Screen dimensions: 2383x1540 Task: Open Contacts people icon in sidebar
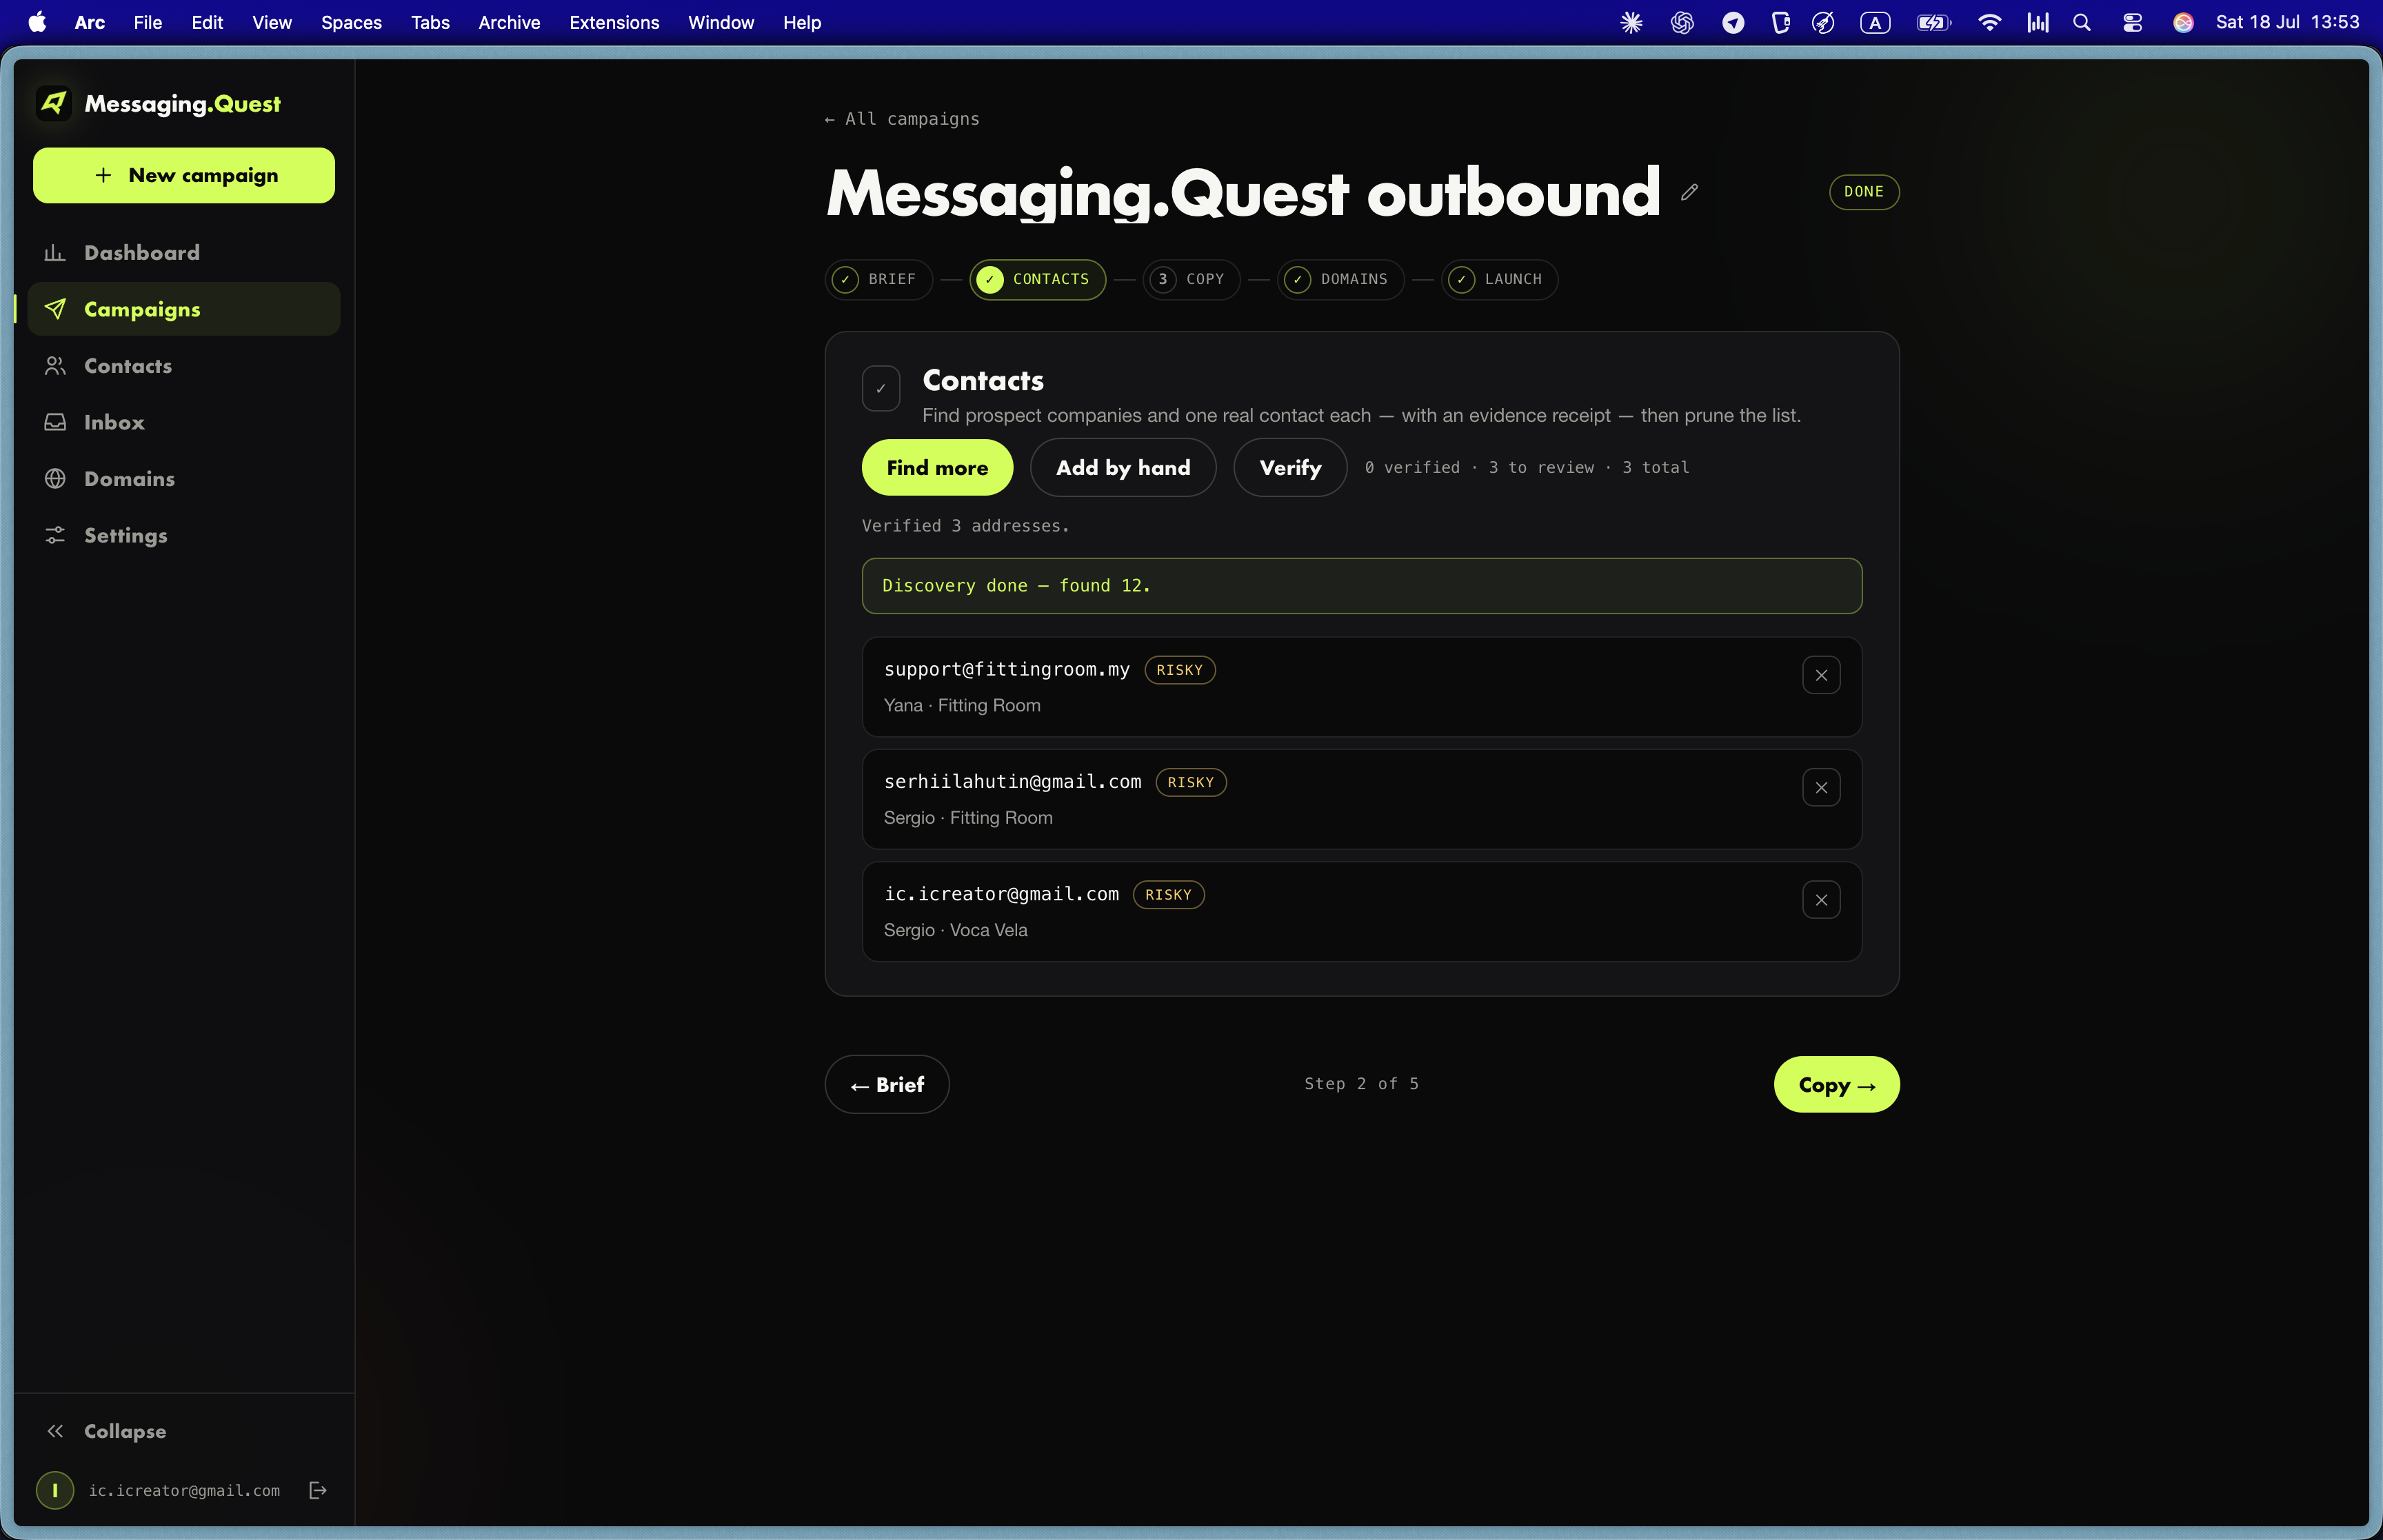[55, 366]
